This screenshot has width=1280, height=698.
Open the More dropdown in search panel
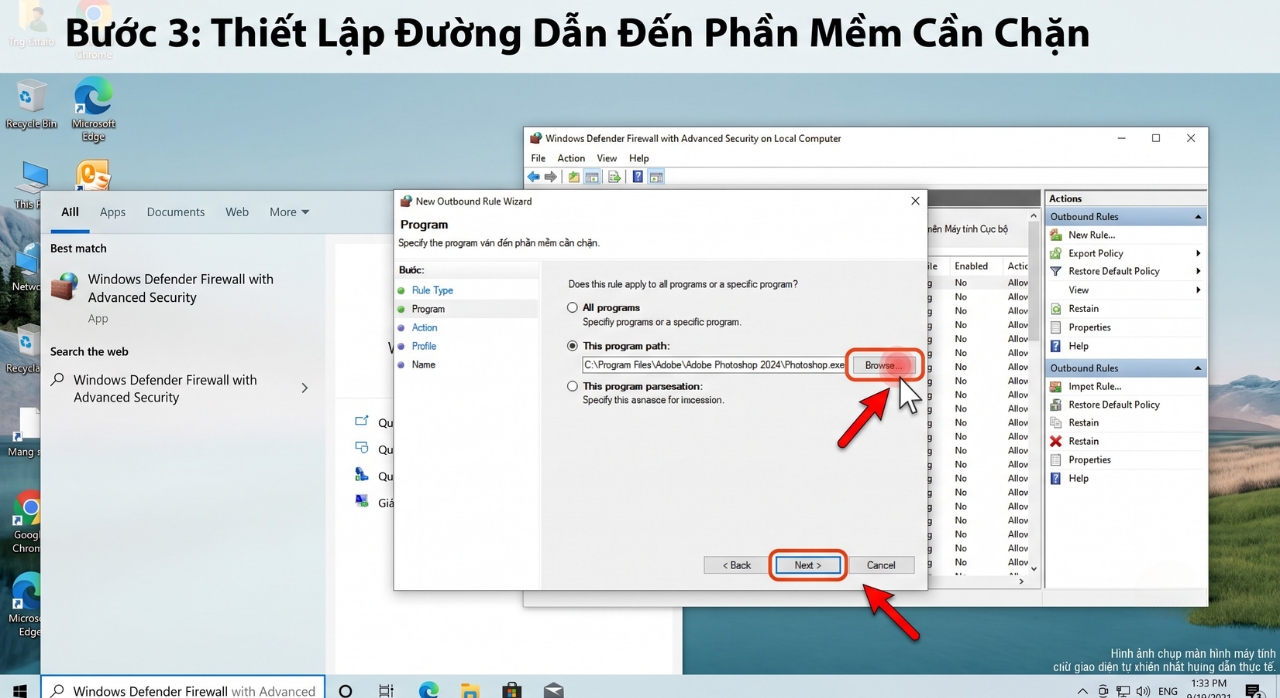(289, 212)
